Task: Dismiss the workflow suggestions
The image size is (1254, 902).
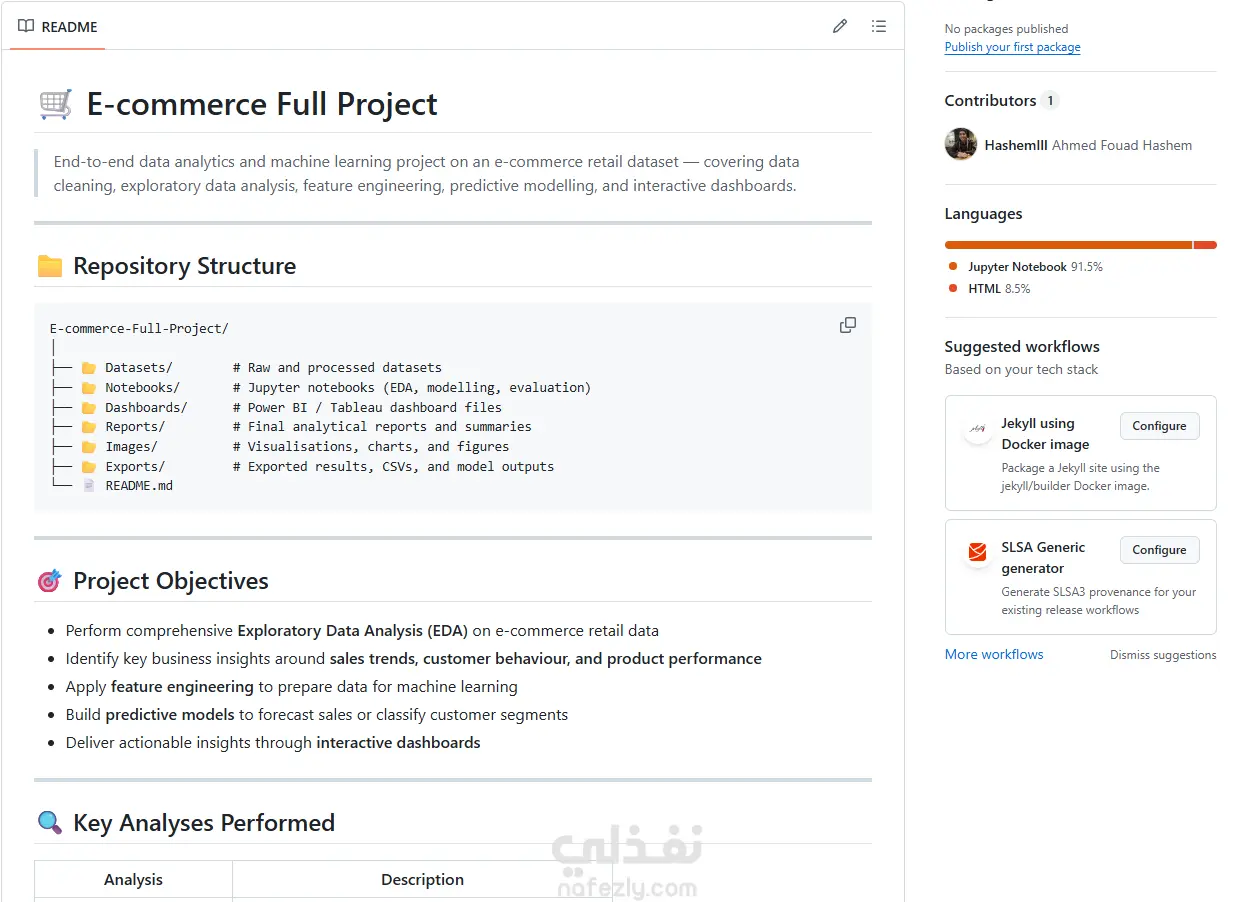Action: [1163, 655]
